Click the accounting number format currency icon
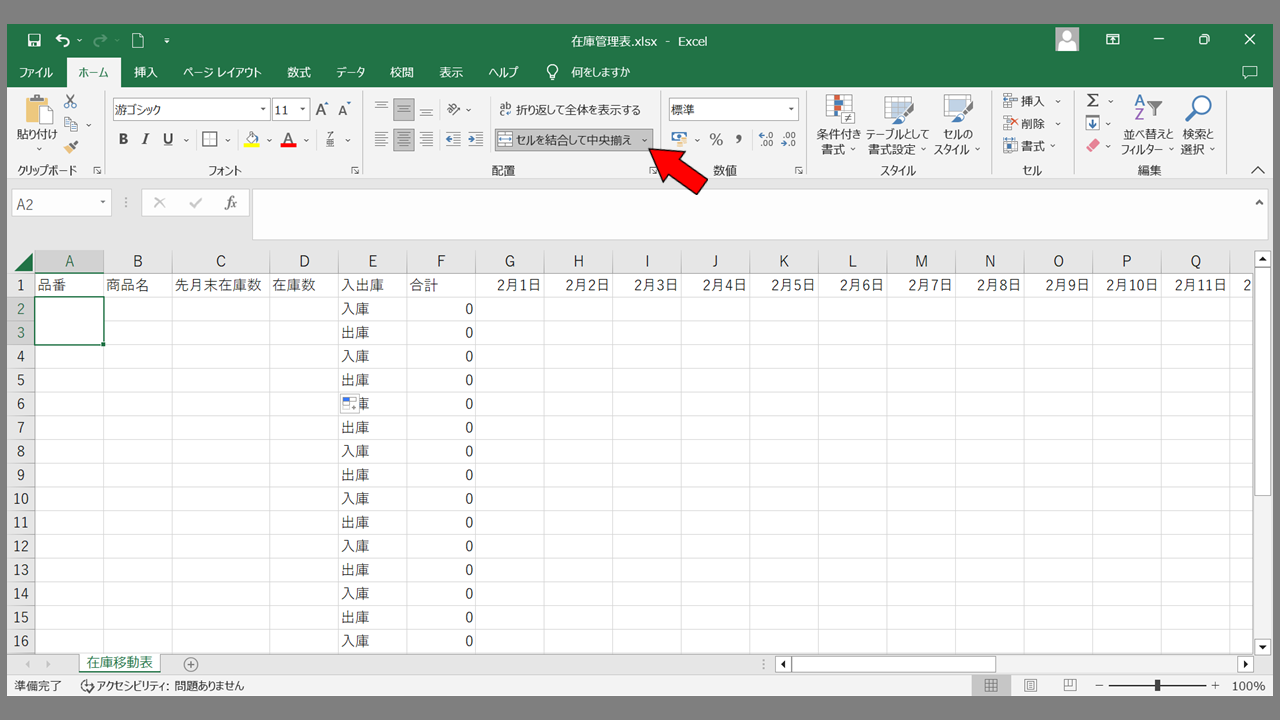Viewport: 1280px width, 720px height. pyautogui.click(x=680, y=140)
